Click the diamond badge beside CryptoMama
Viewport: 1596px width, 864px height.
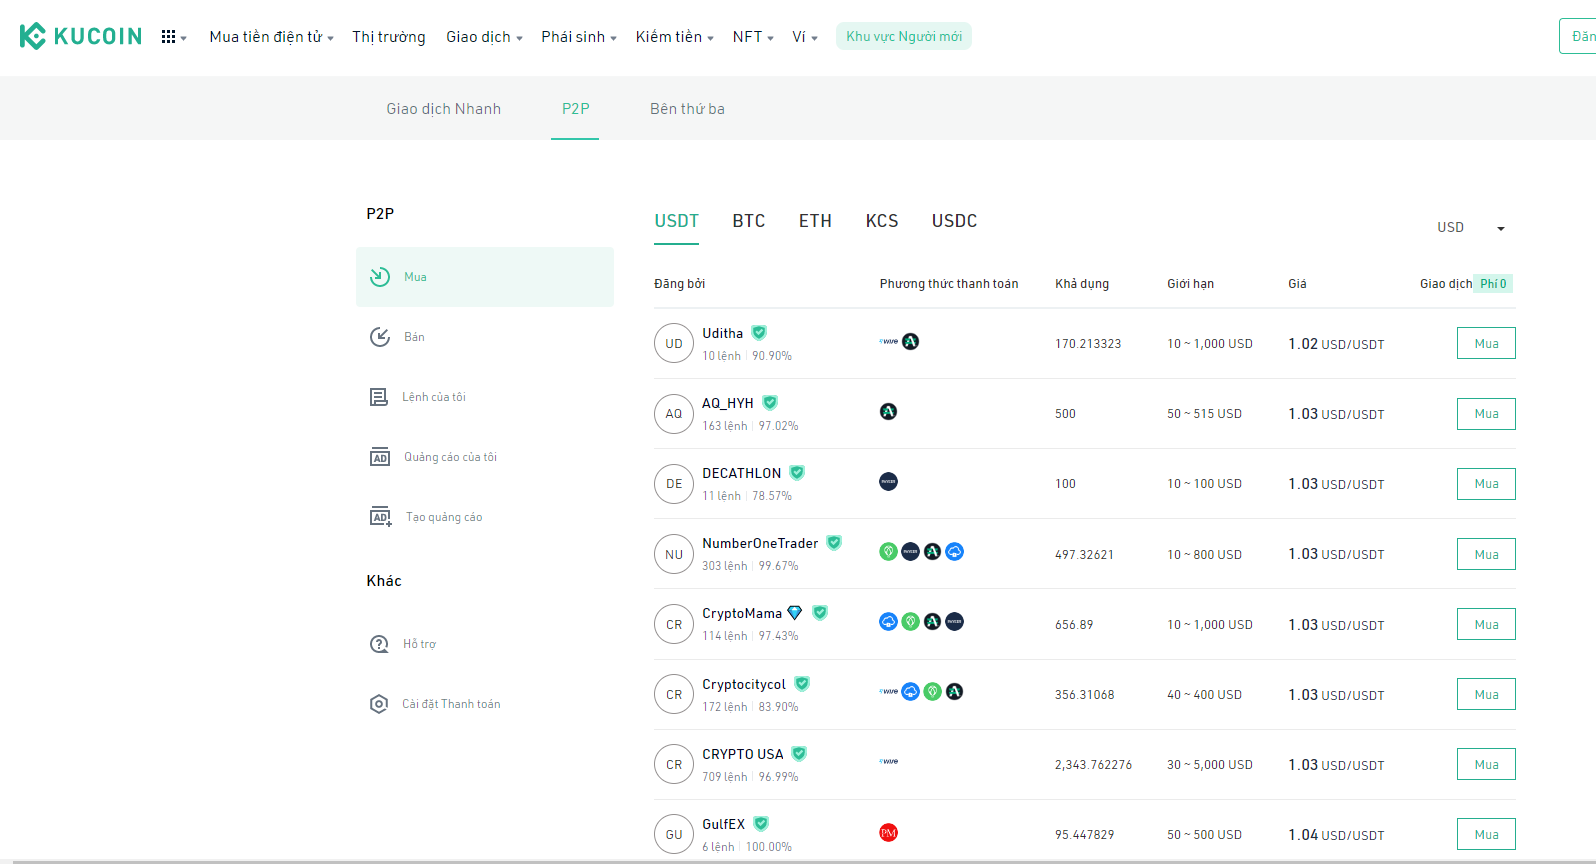[x=795, y=613]
